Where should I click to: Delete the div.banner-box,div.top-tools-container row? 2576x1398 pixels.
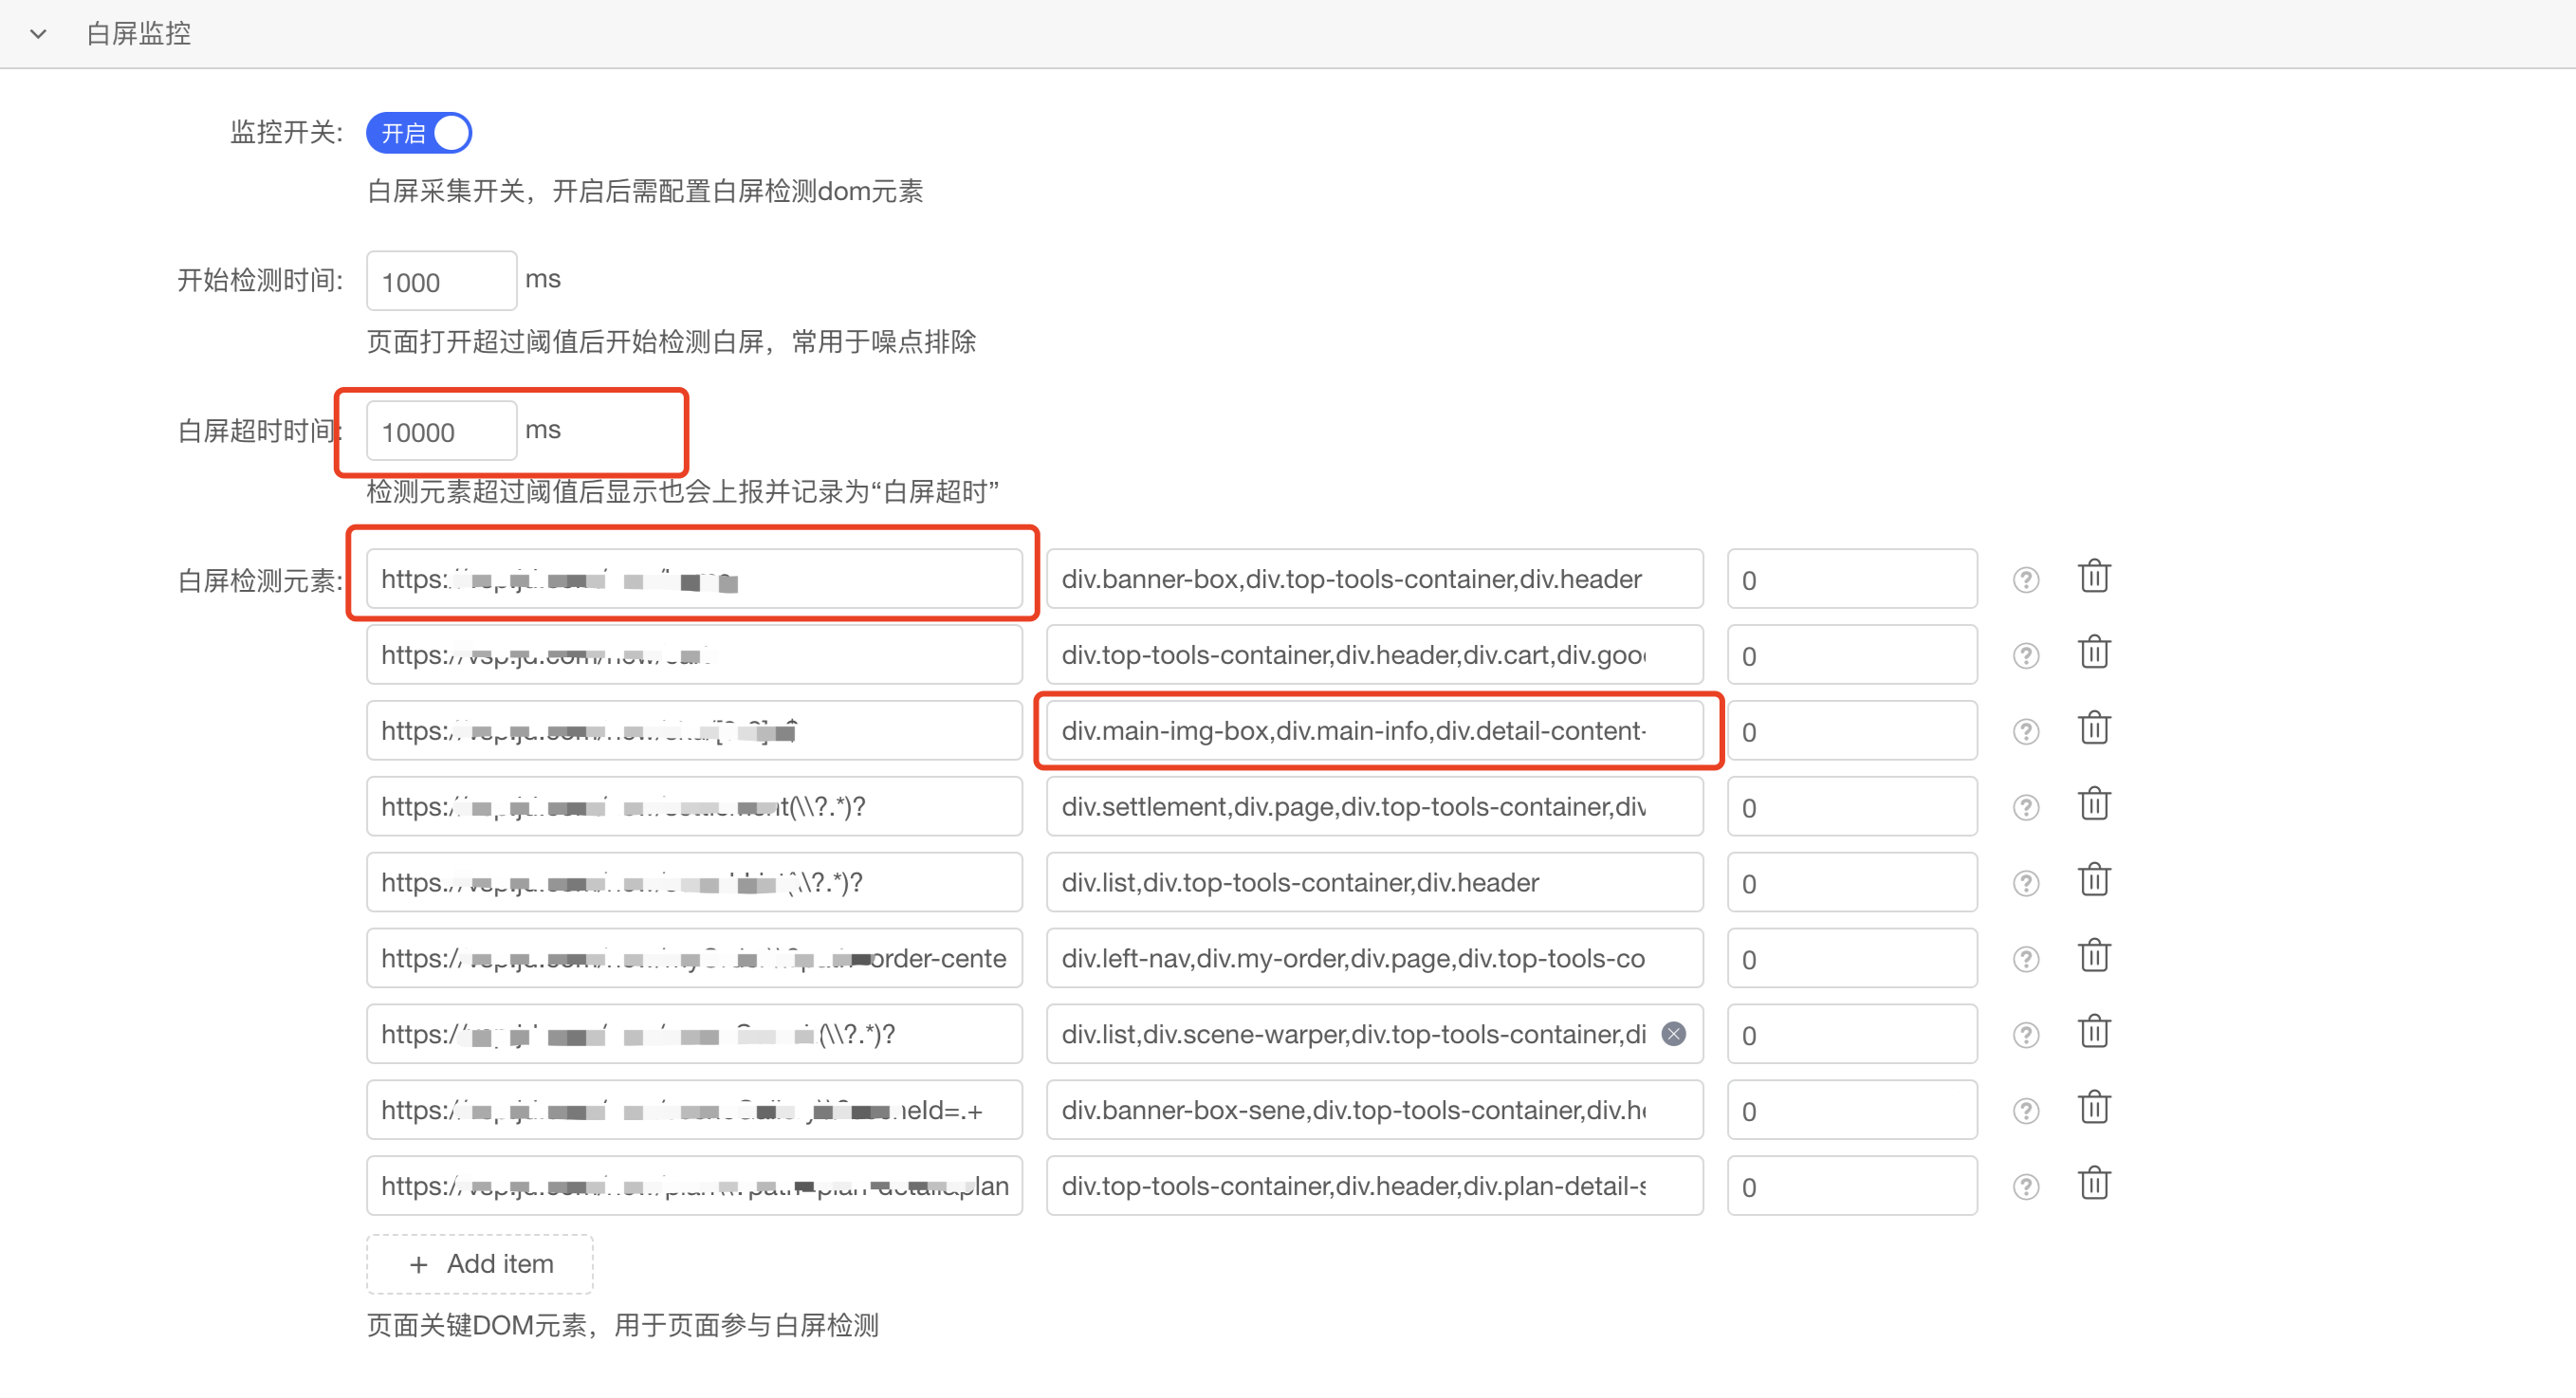tap(2093, 578)
